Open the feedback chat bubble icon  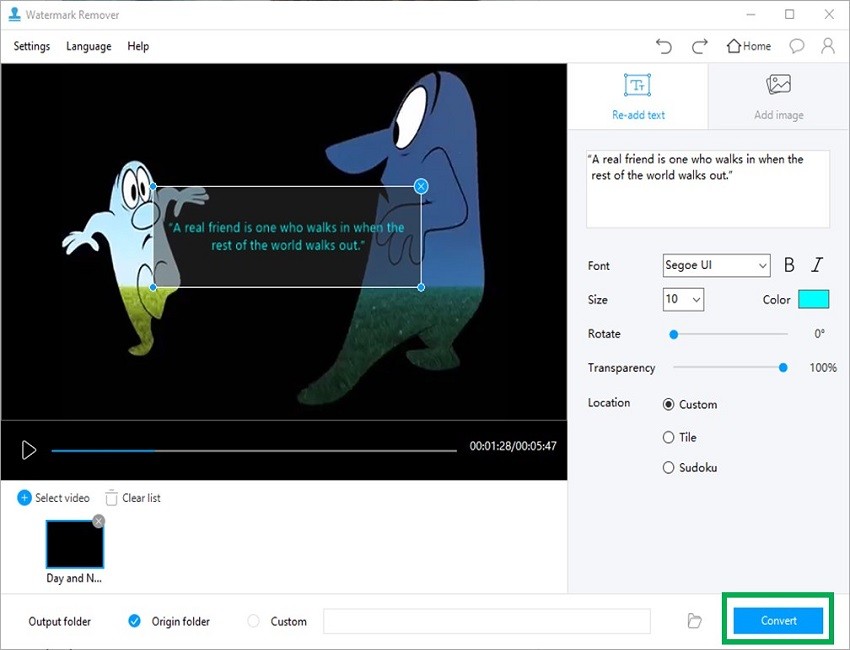pyautogui.click(x=796, y=46)
